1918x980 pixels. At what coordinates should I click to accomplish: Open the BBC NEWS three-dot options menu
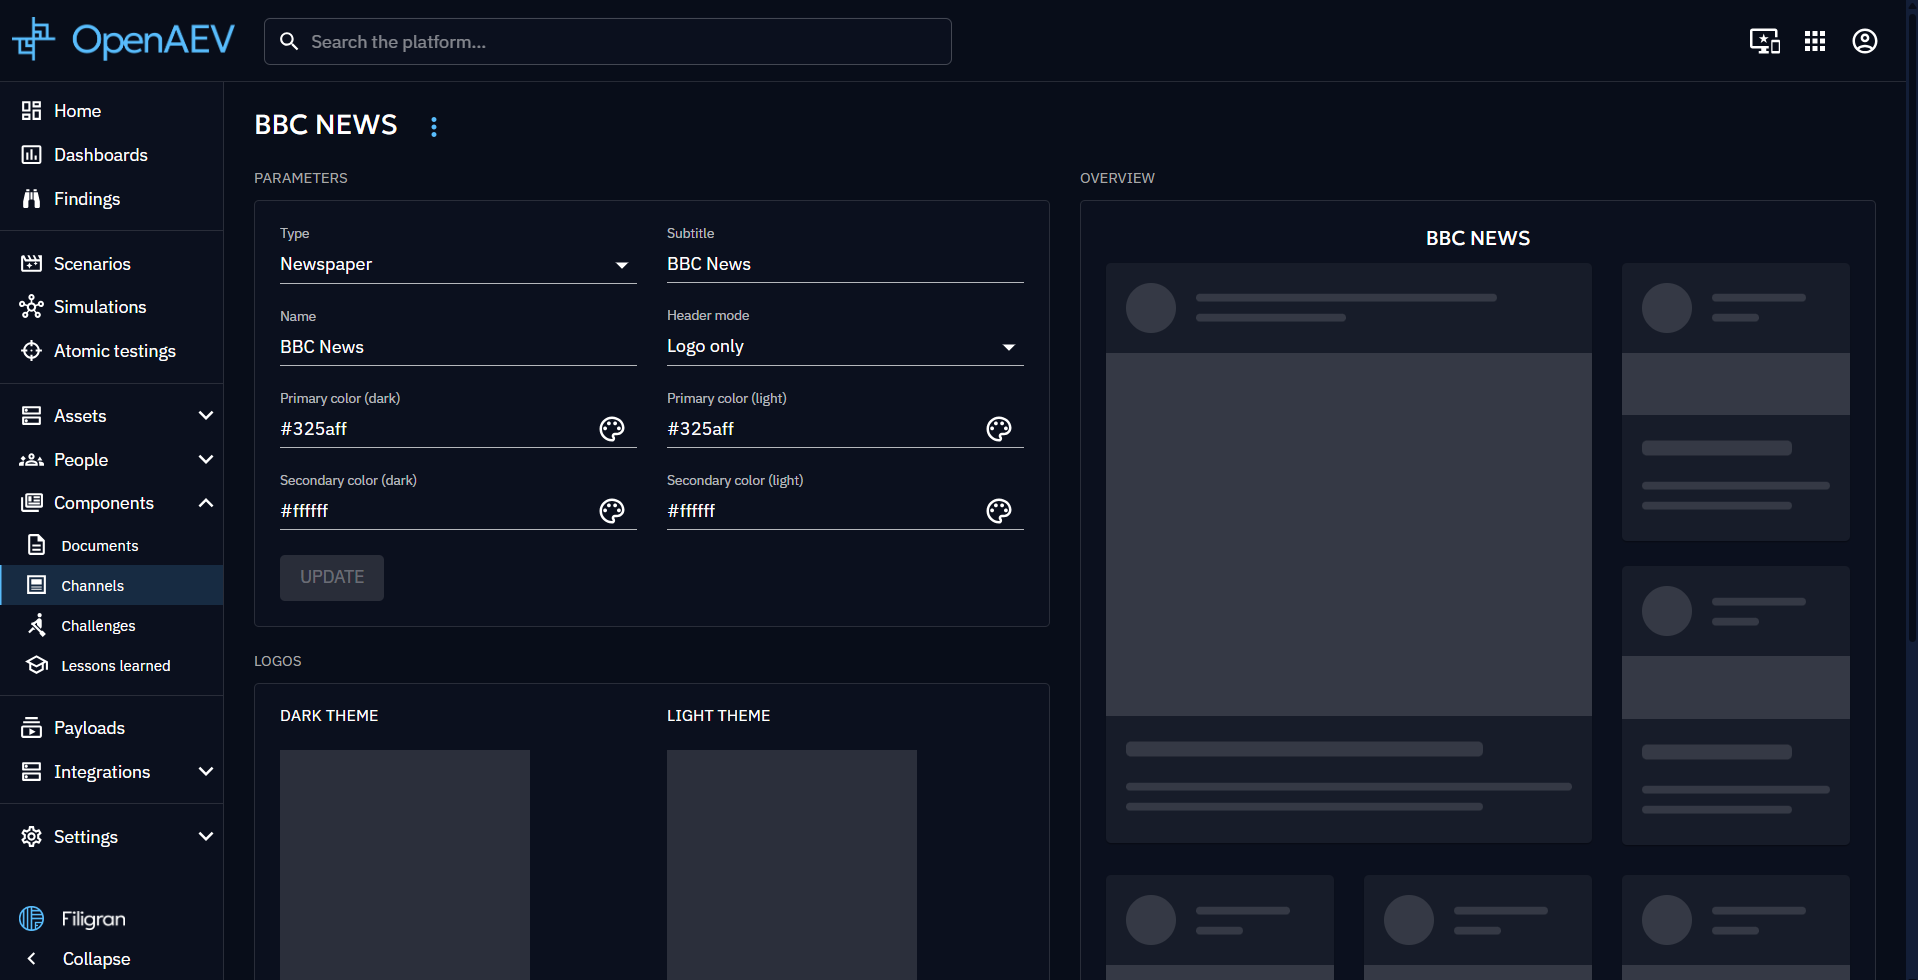[433, 127]
